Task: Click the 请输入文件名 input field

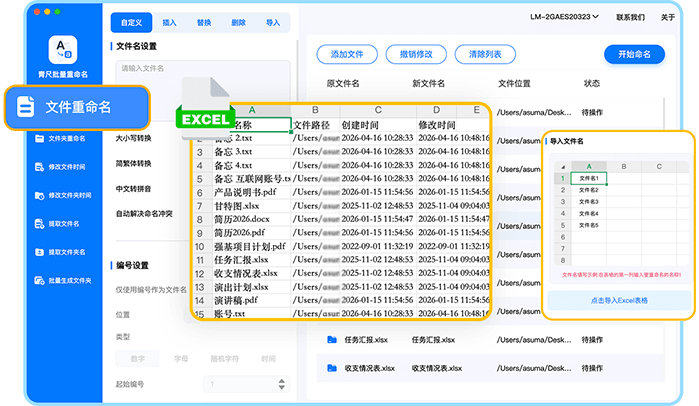Action: 200,69
